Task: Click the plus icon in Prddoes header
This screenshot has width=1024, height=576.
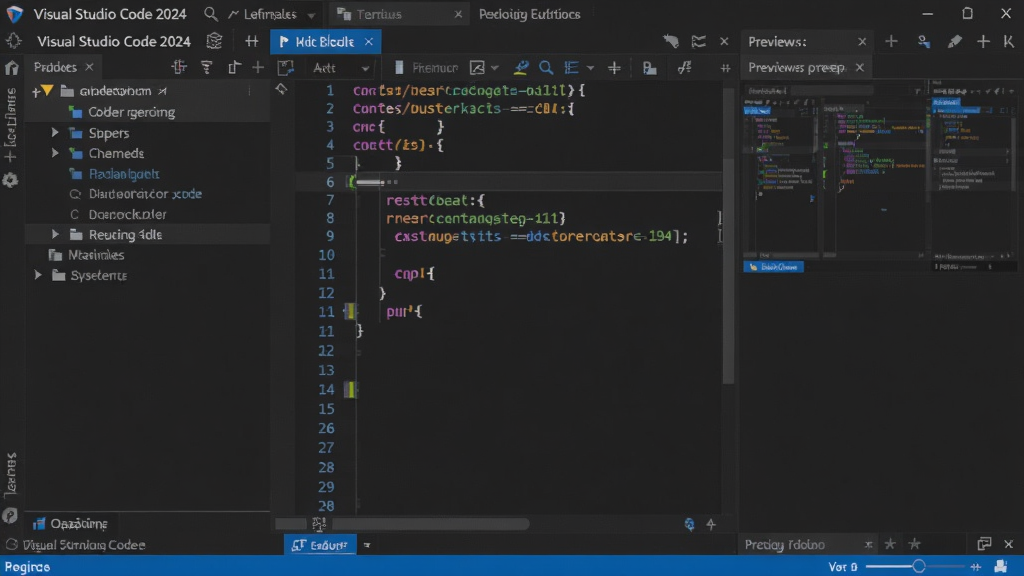Action: click(x=259, y=67)
